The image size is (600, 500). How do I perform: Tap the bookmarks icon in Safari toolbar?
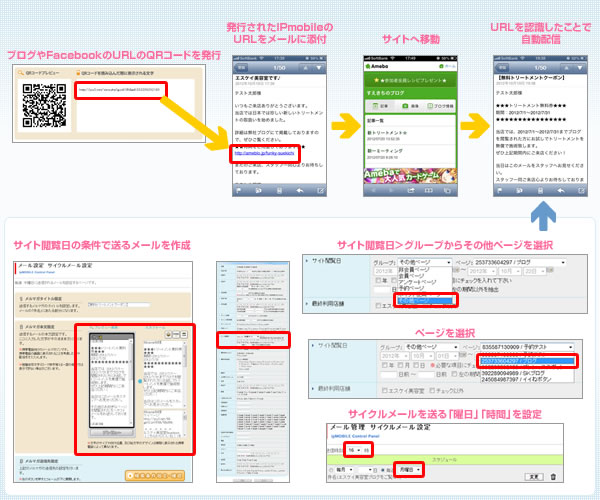click(429, 190)
